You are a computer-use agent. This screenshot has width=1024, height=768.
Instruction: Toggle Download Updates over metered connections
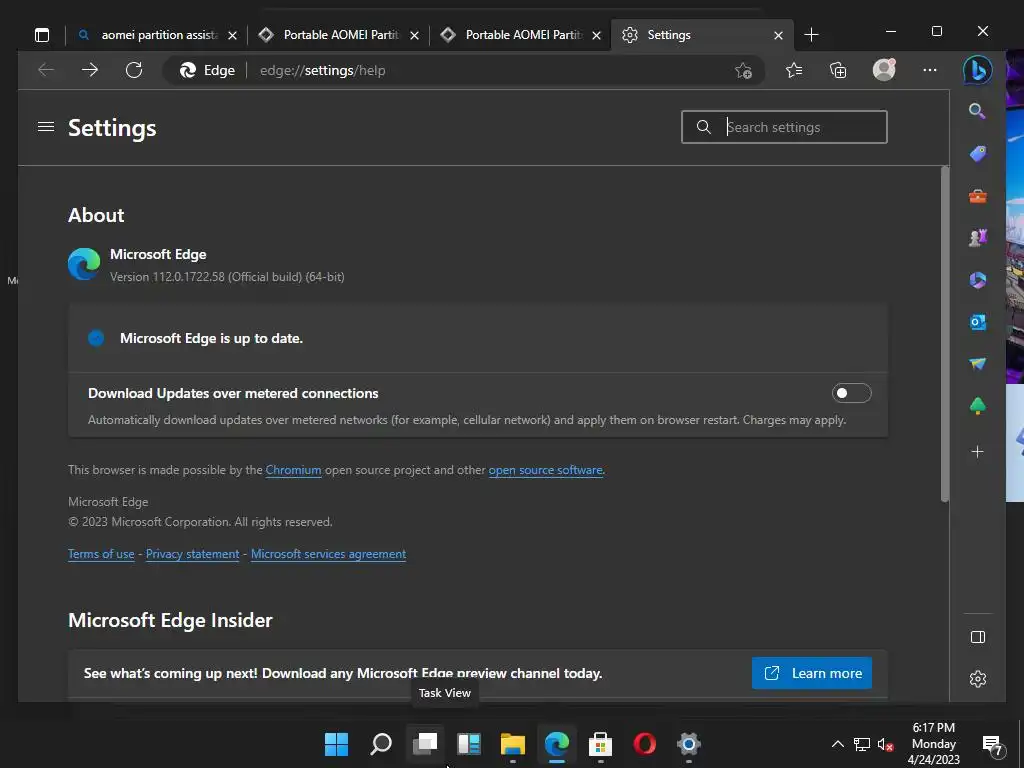tap(851, 393)
